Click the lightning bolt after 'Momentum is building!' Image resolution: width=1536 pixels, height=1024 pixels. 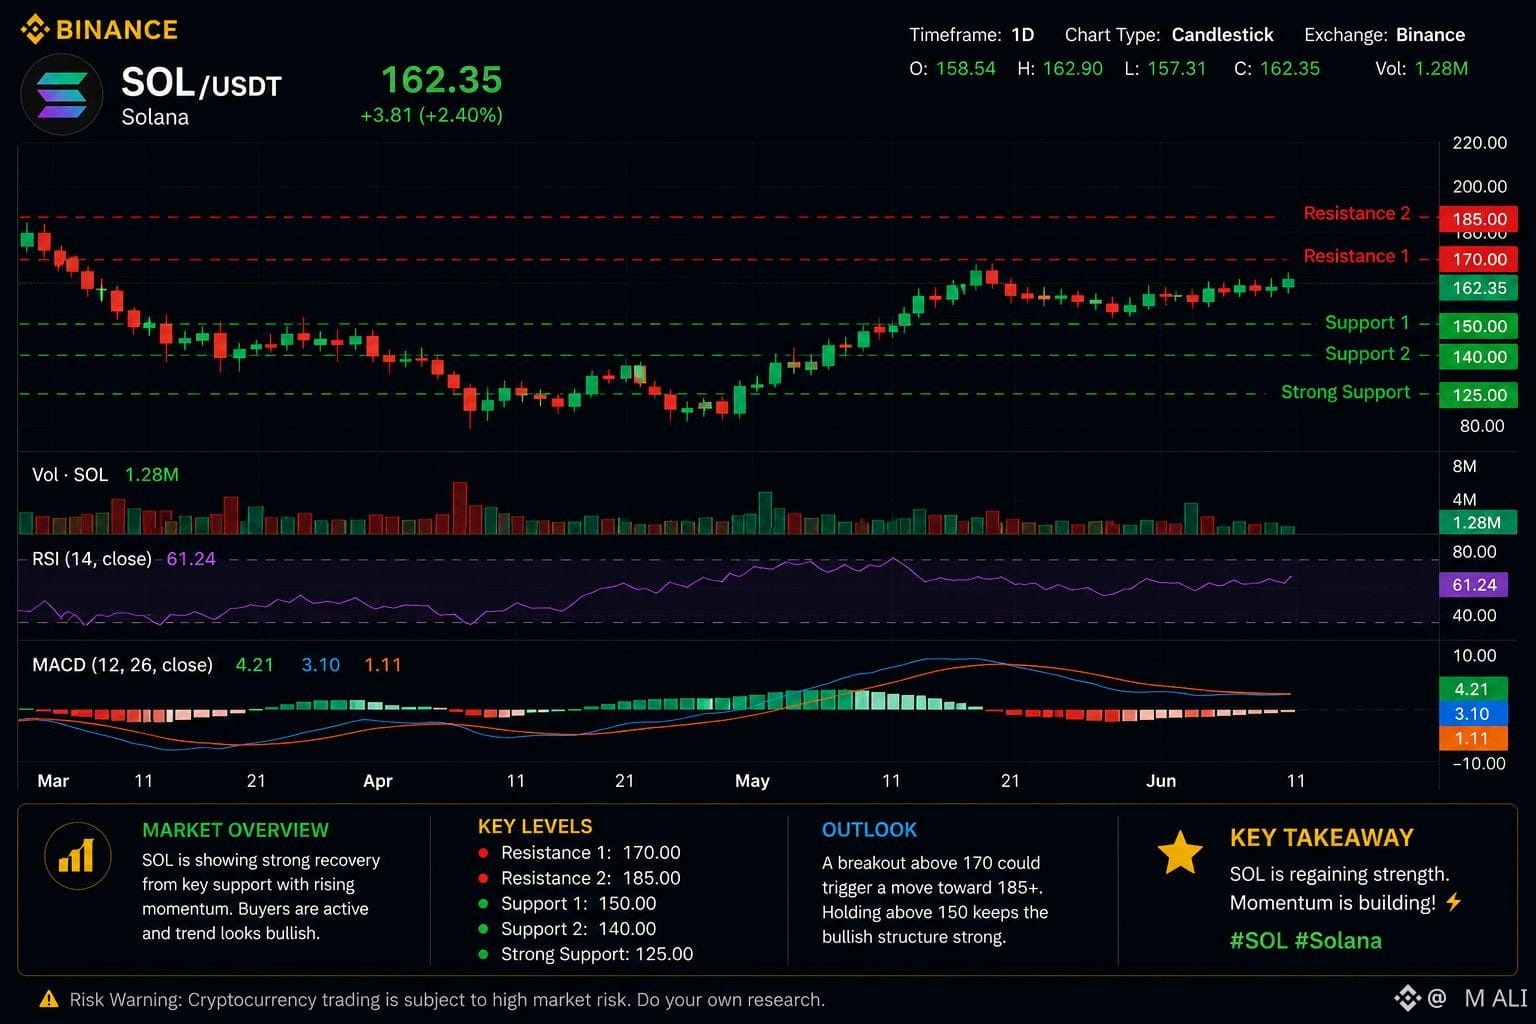(x=1453, y=902)
